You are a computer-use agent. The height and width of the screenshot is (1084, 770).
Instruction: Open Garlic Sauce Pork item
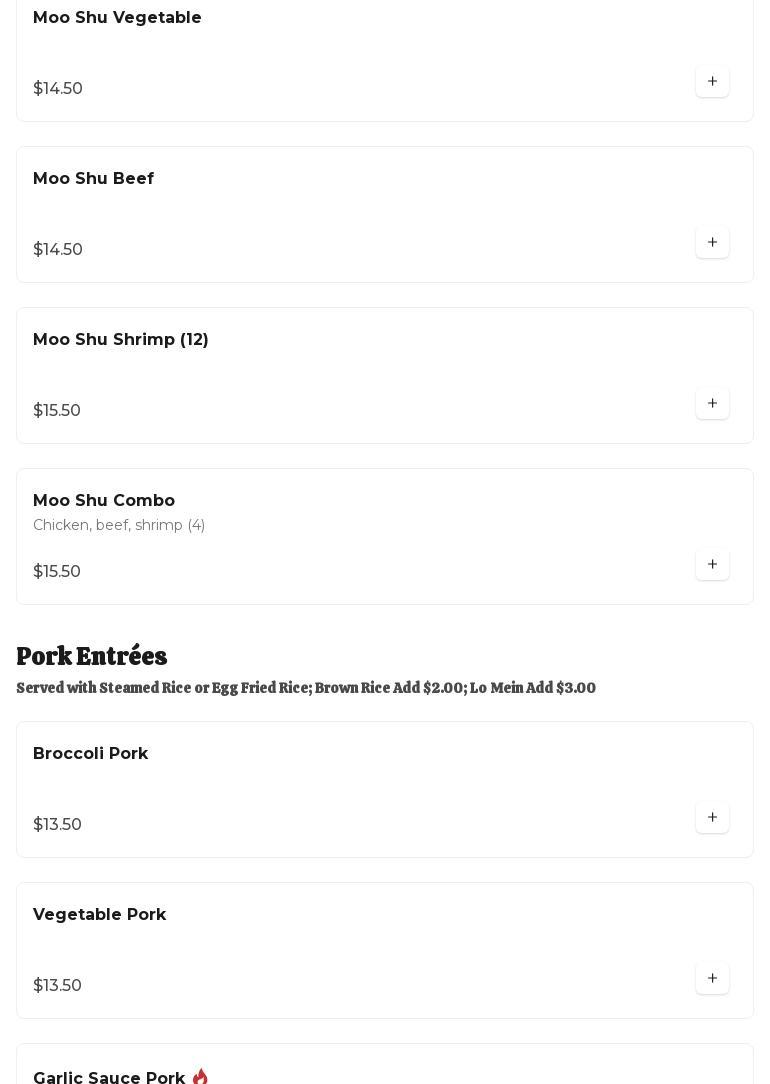click(109, 1078)
